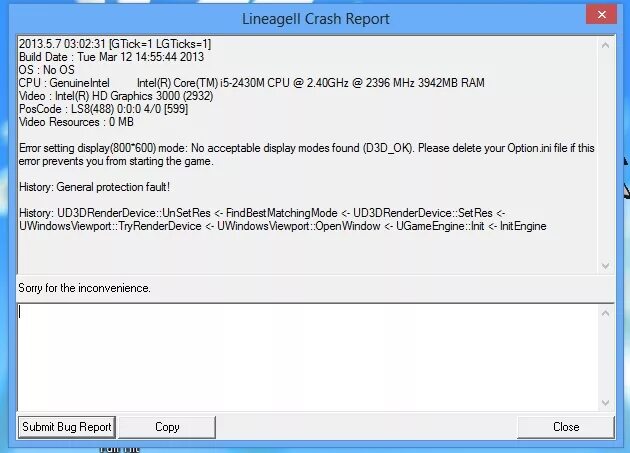This screenshot has height=453, width=630.
Task: Click the 'OS : No OS' line
Action: tap(47, 70)
